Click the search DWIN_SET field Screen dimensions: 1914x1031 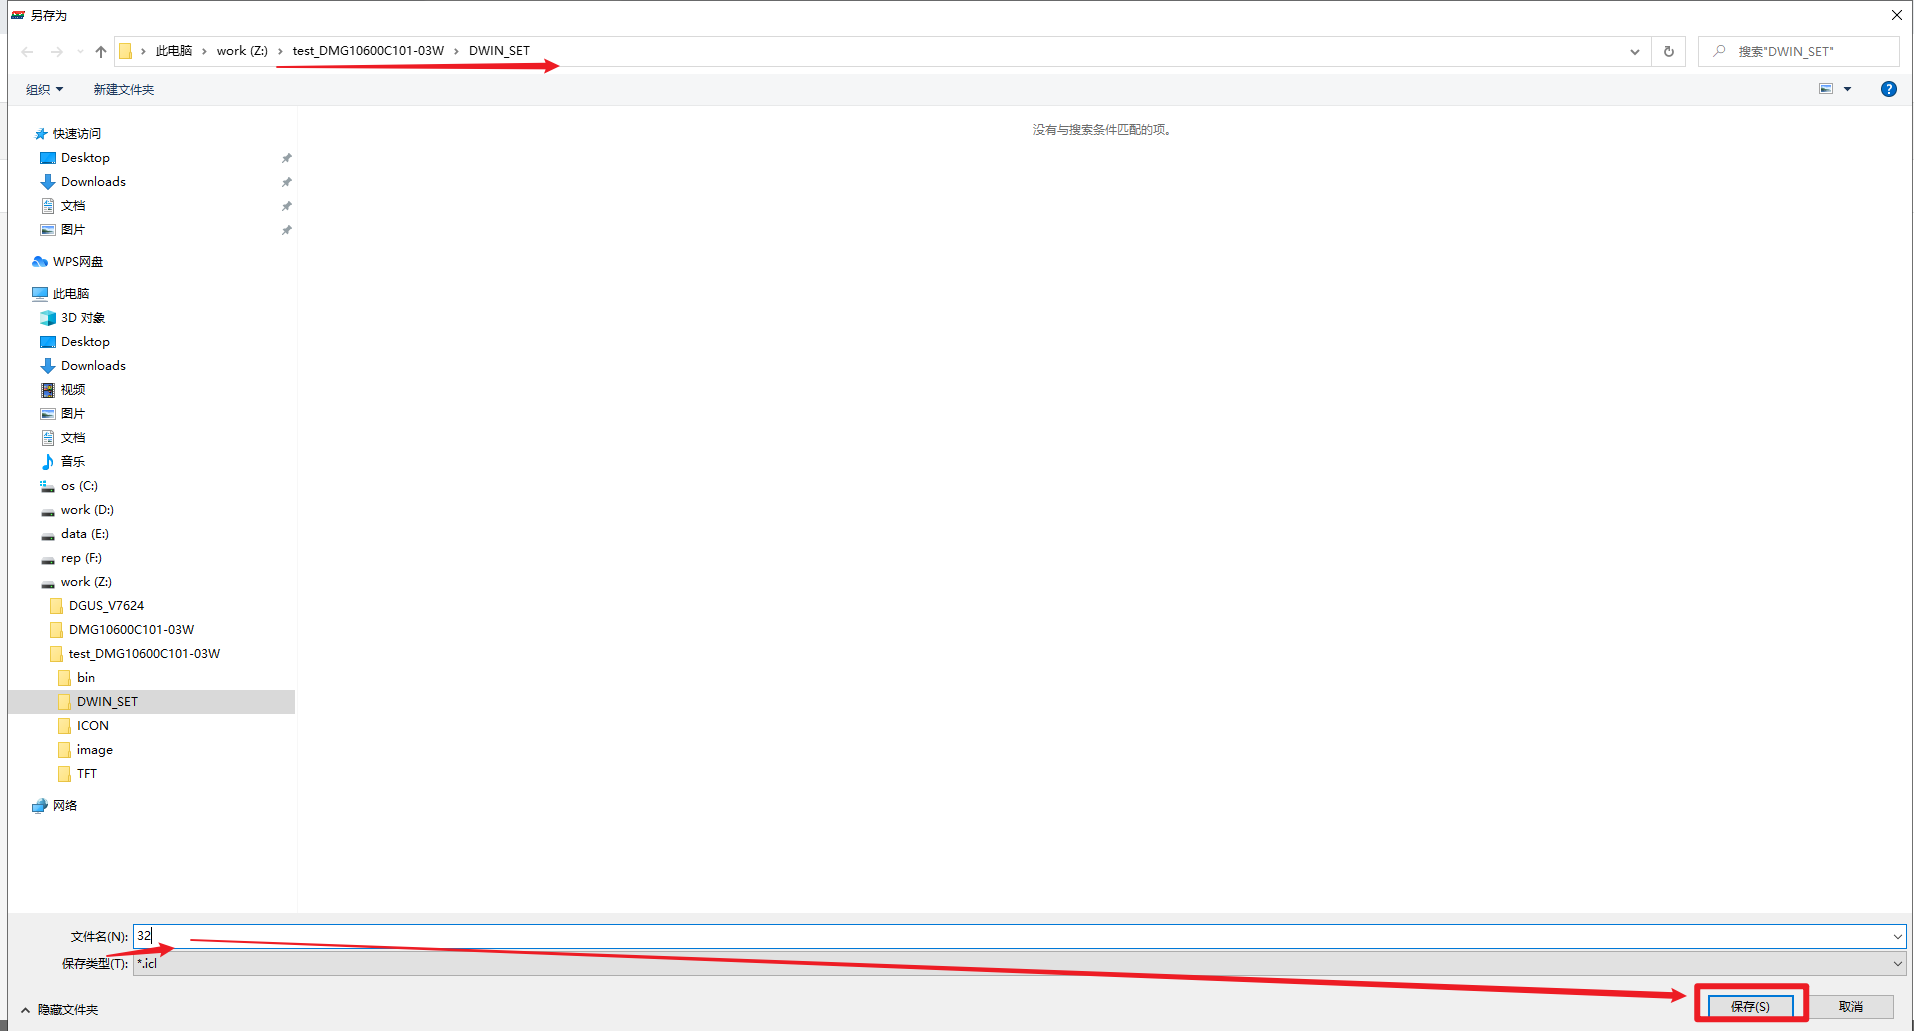pyautogui.click(x=1799, y=52)
